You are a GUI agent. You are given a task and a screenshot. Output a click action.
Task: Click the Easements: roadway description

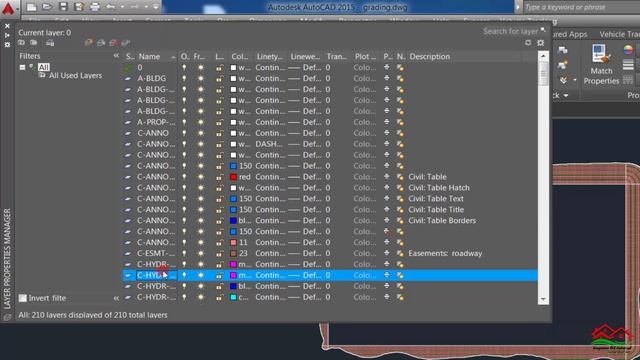[445, 253]
